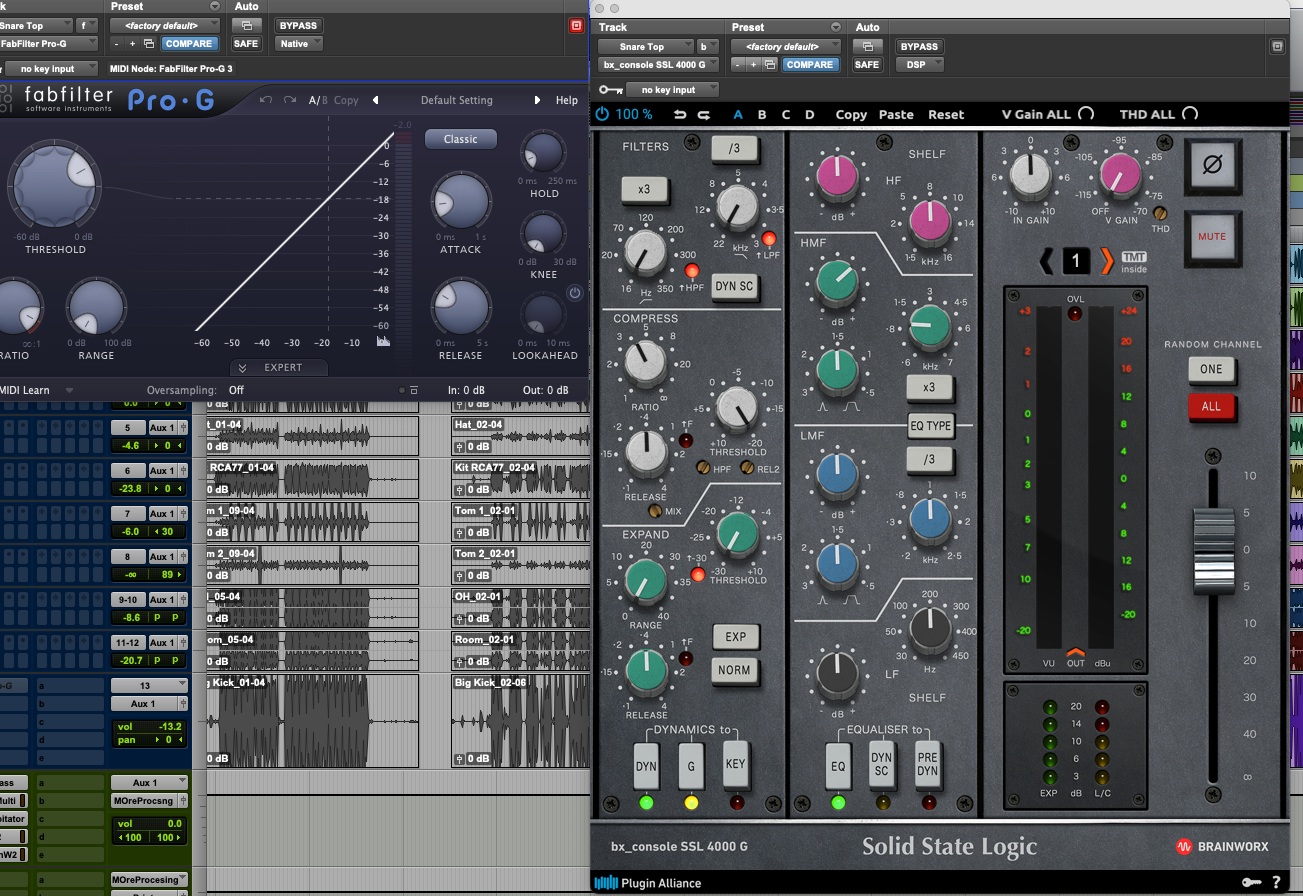This screenshot has width=1303, height=896.
Task: Go to next preset in Pro-G
Action: [x=537, y=100]
